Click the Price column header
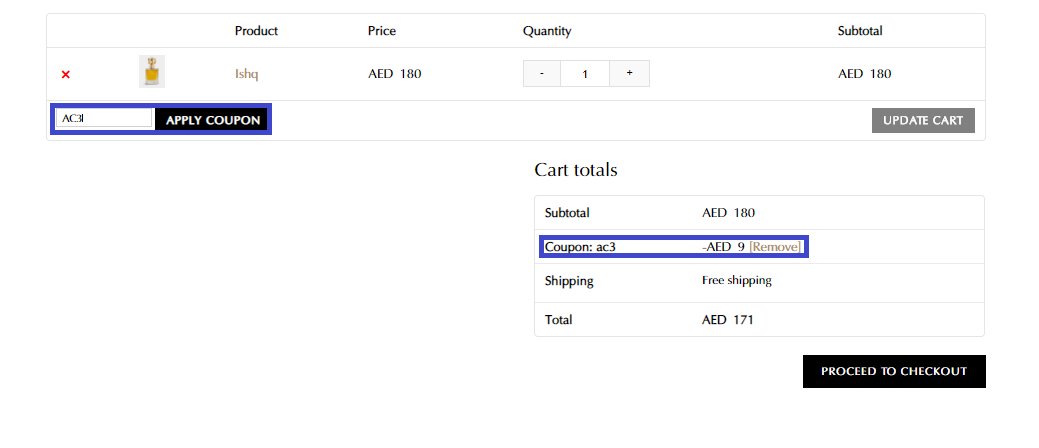Image resolution: width=1039 pixels, height=448 pixels. pyautogui.click(x=382, y=31)
